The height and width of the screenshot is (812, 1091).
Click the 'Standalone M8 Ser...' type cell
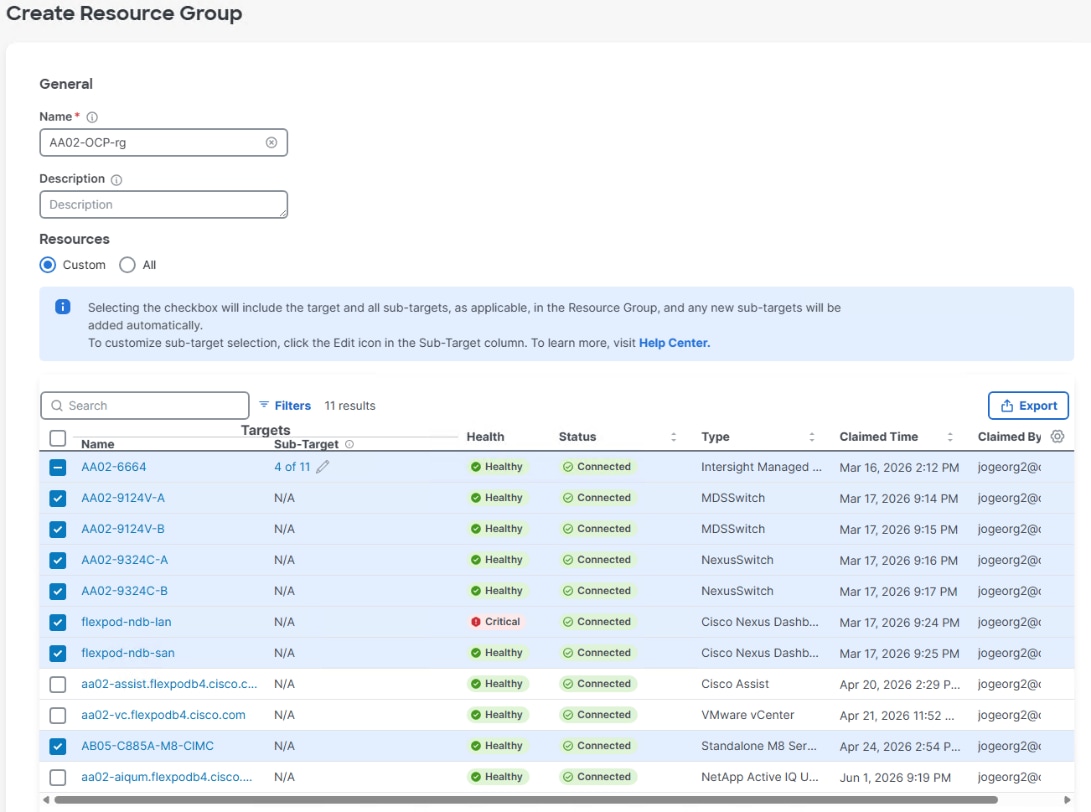pos(758,746)
